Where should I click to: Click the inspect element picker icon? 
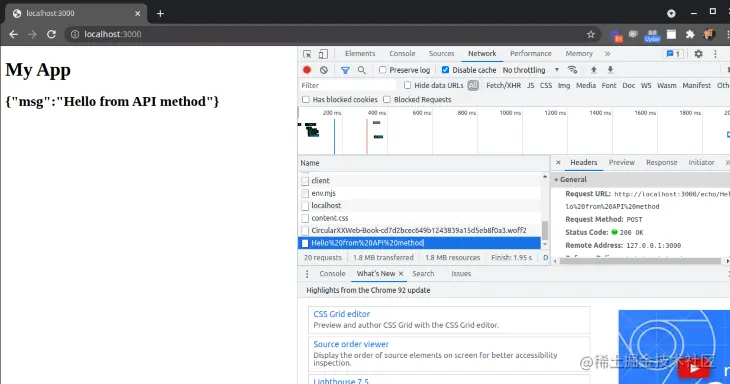307,54
